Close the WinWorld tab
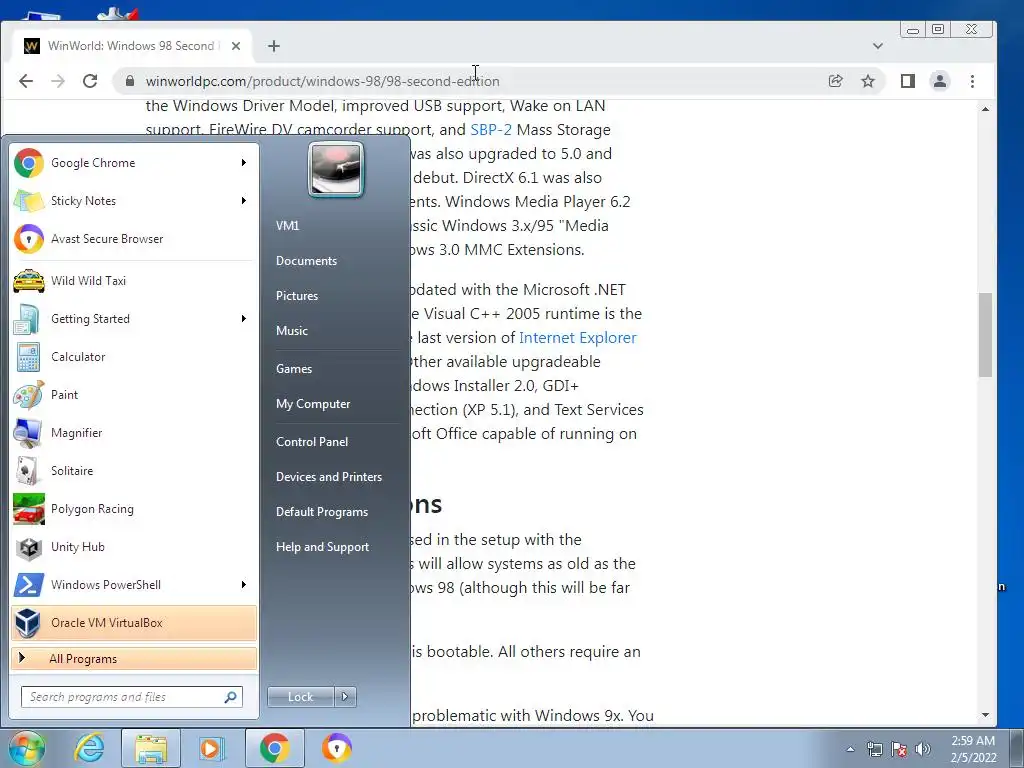 (236, 46)
